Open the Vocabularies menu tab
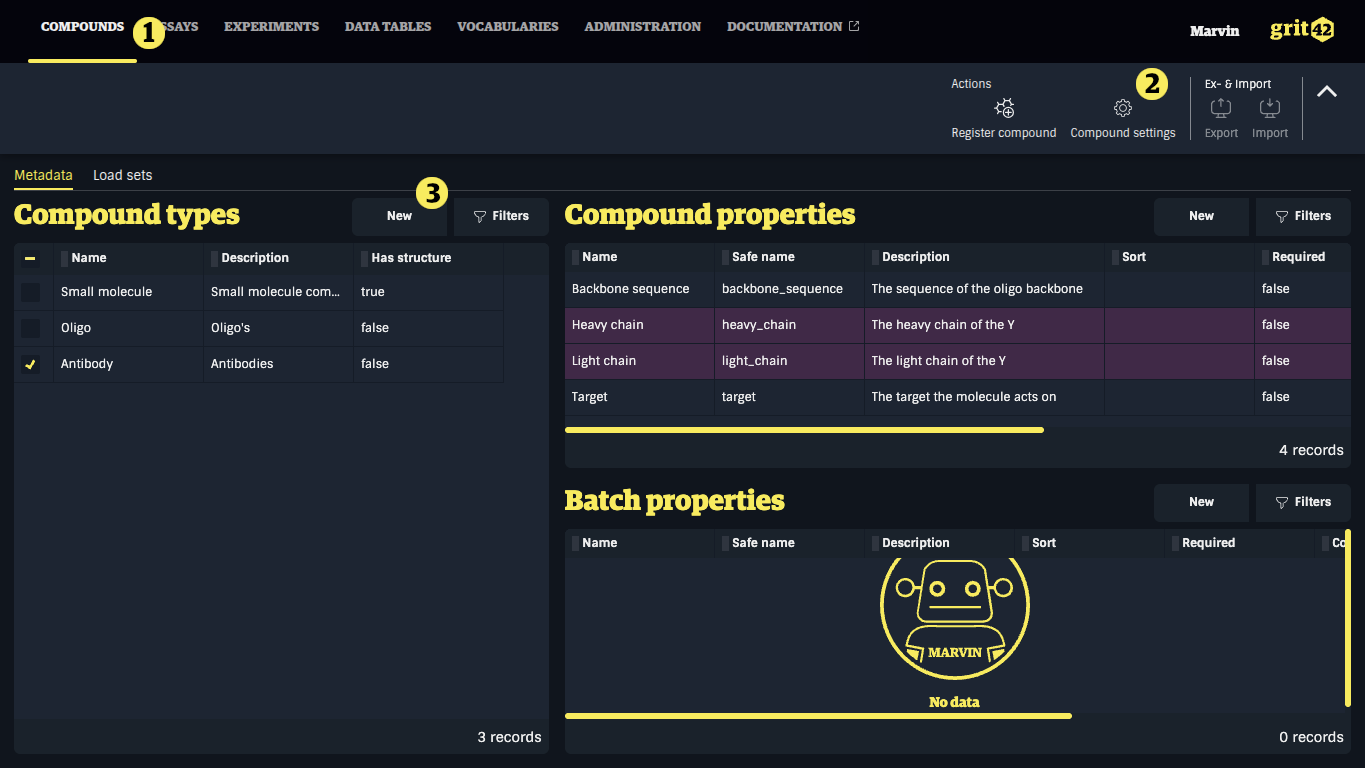The height and width of the screenshot is (768, 1365). pyautogui.click(x=508, y=27)
